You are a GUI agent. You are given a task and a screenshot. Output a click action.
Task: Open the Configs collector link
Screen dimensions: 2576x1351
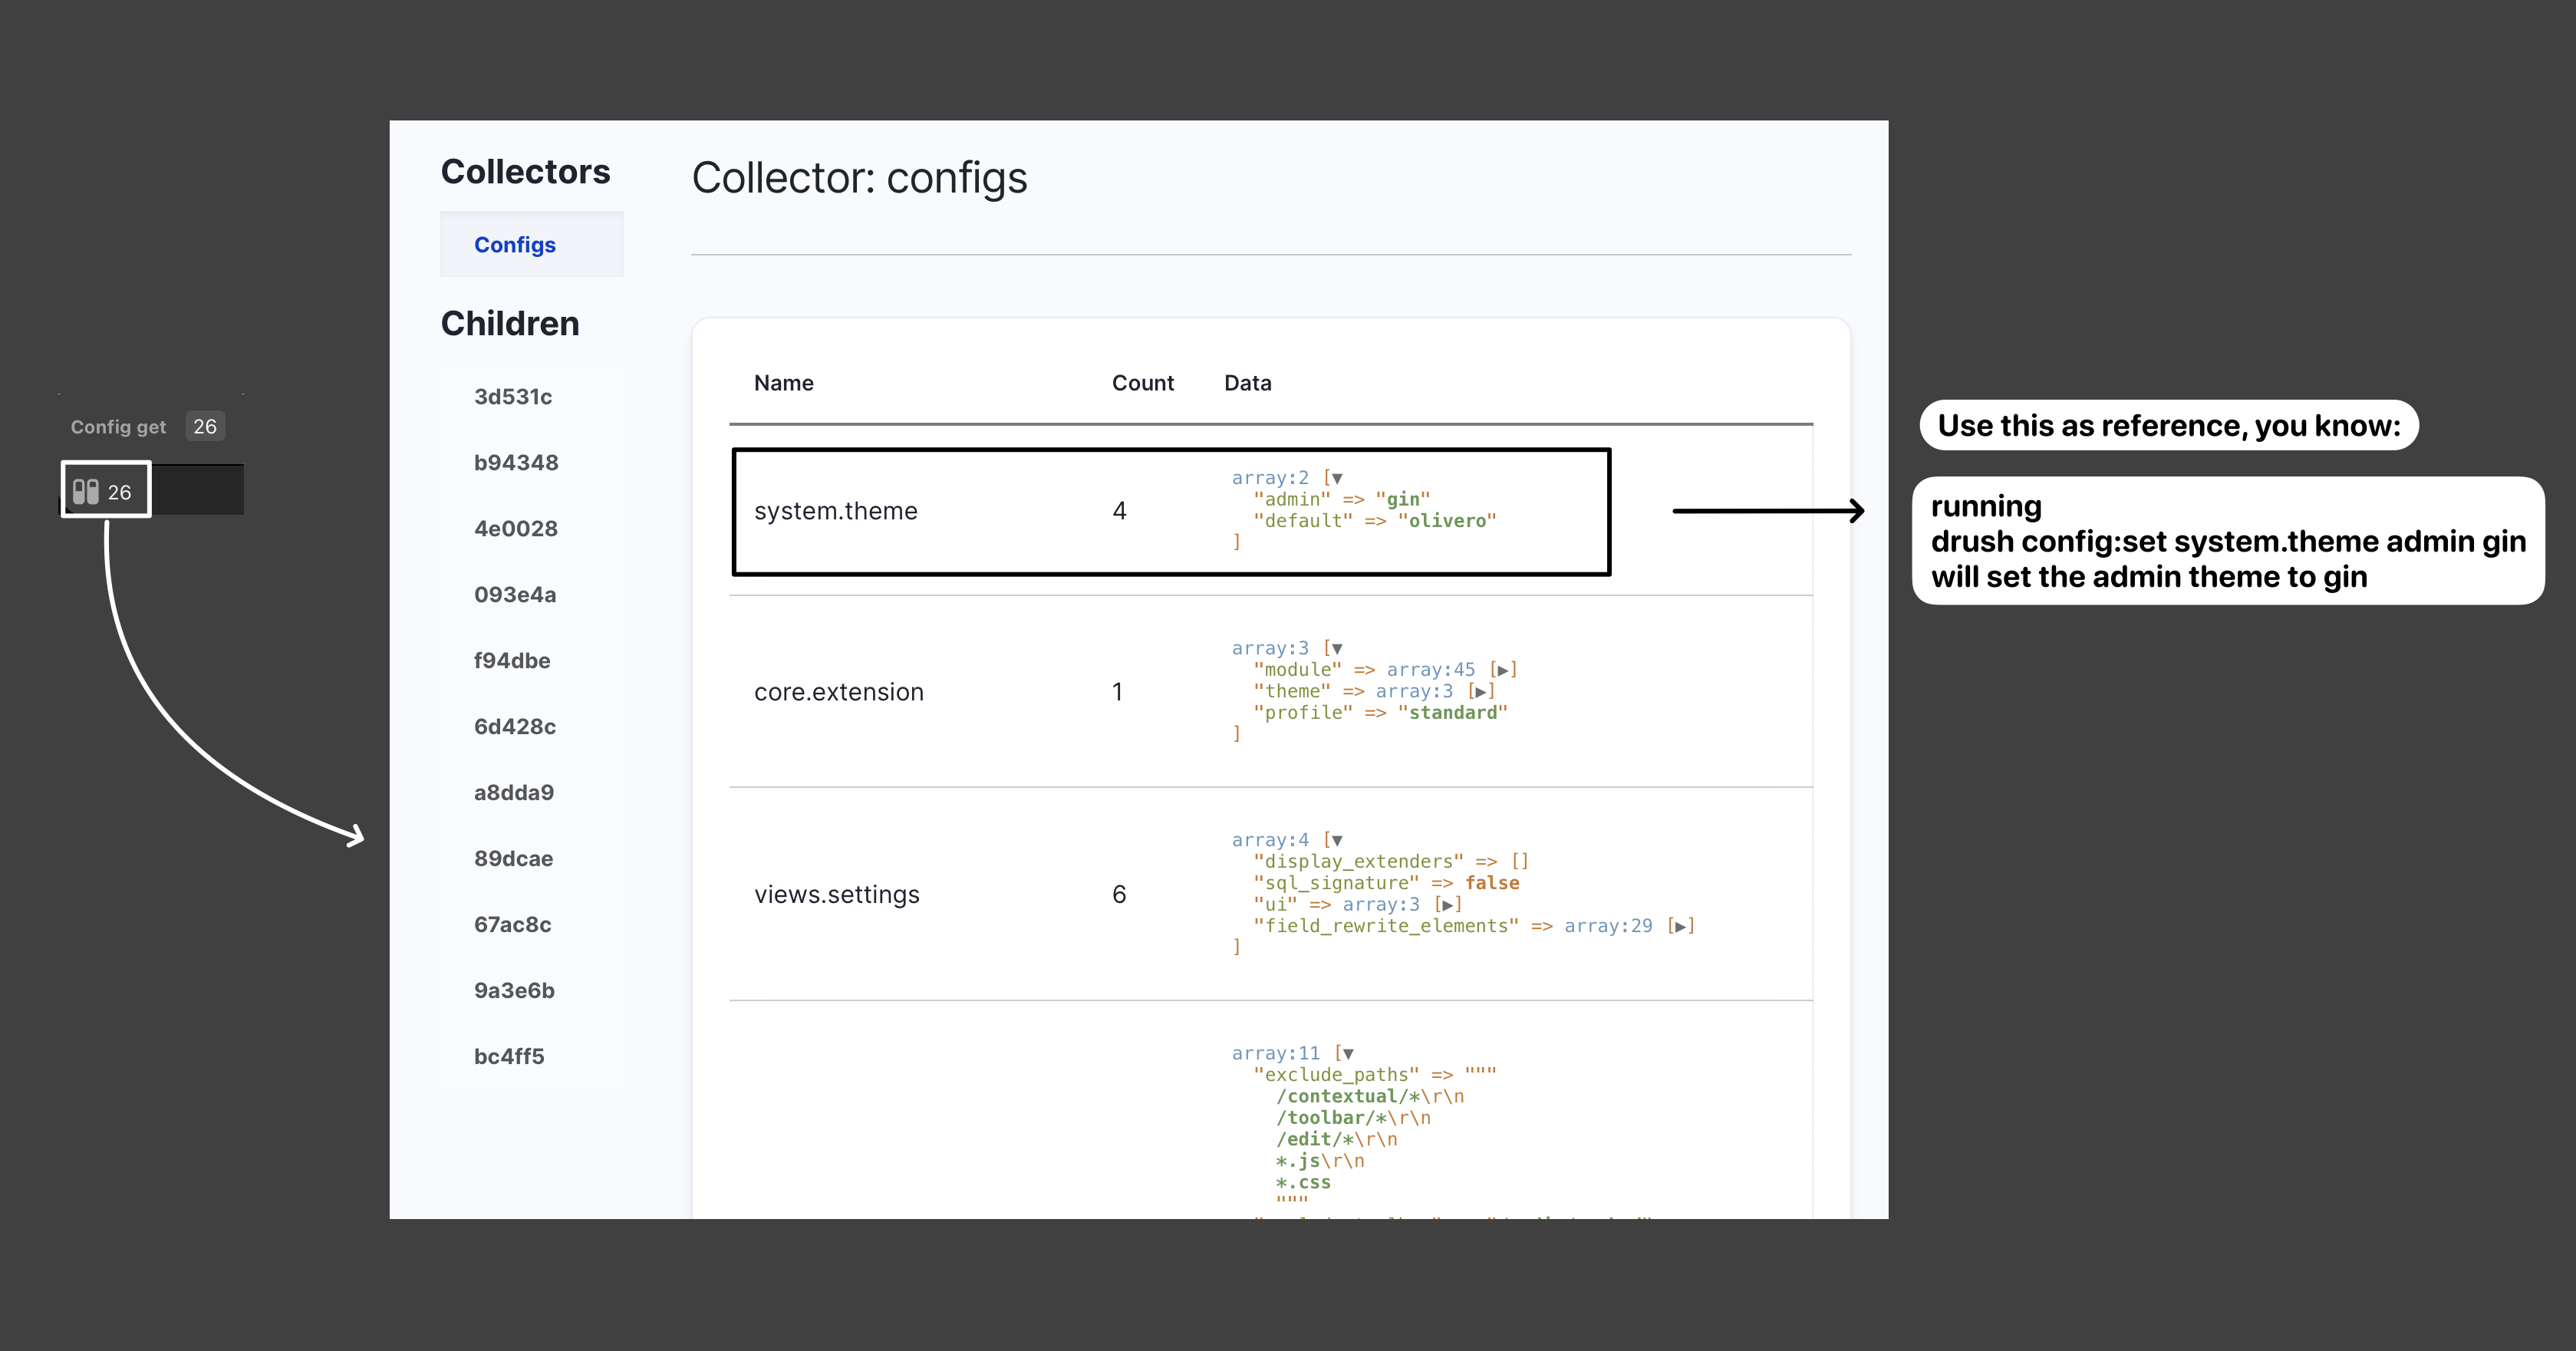coord(514,245)
